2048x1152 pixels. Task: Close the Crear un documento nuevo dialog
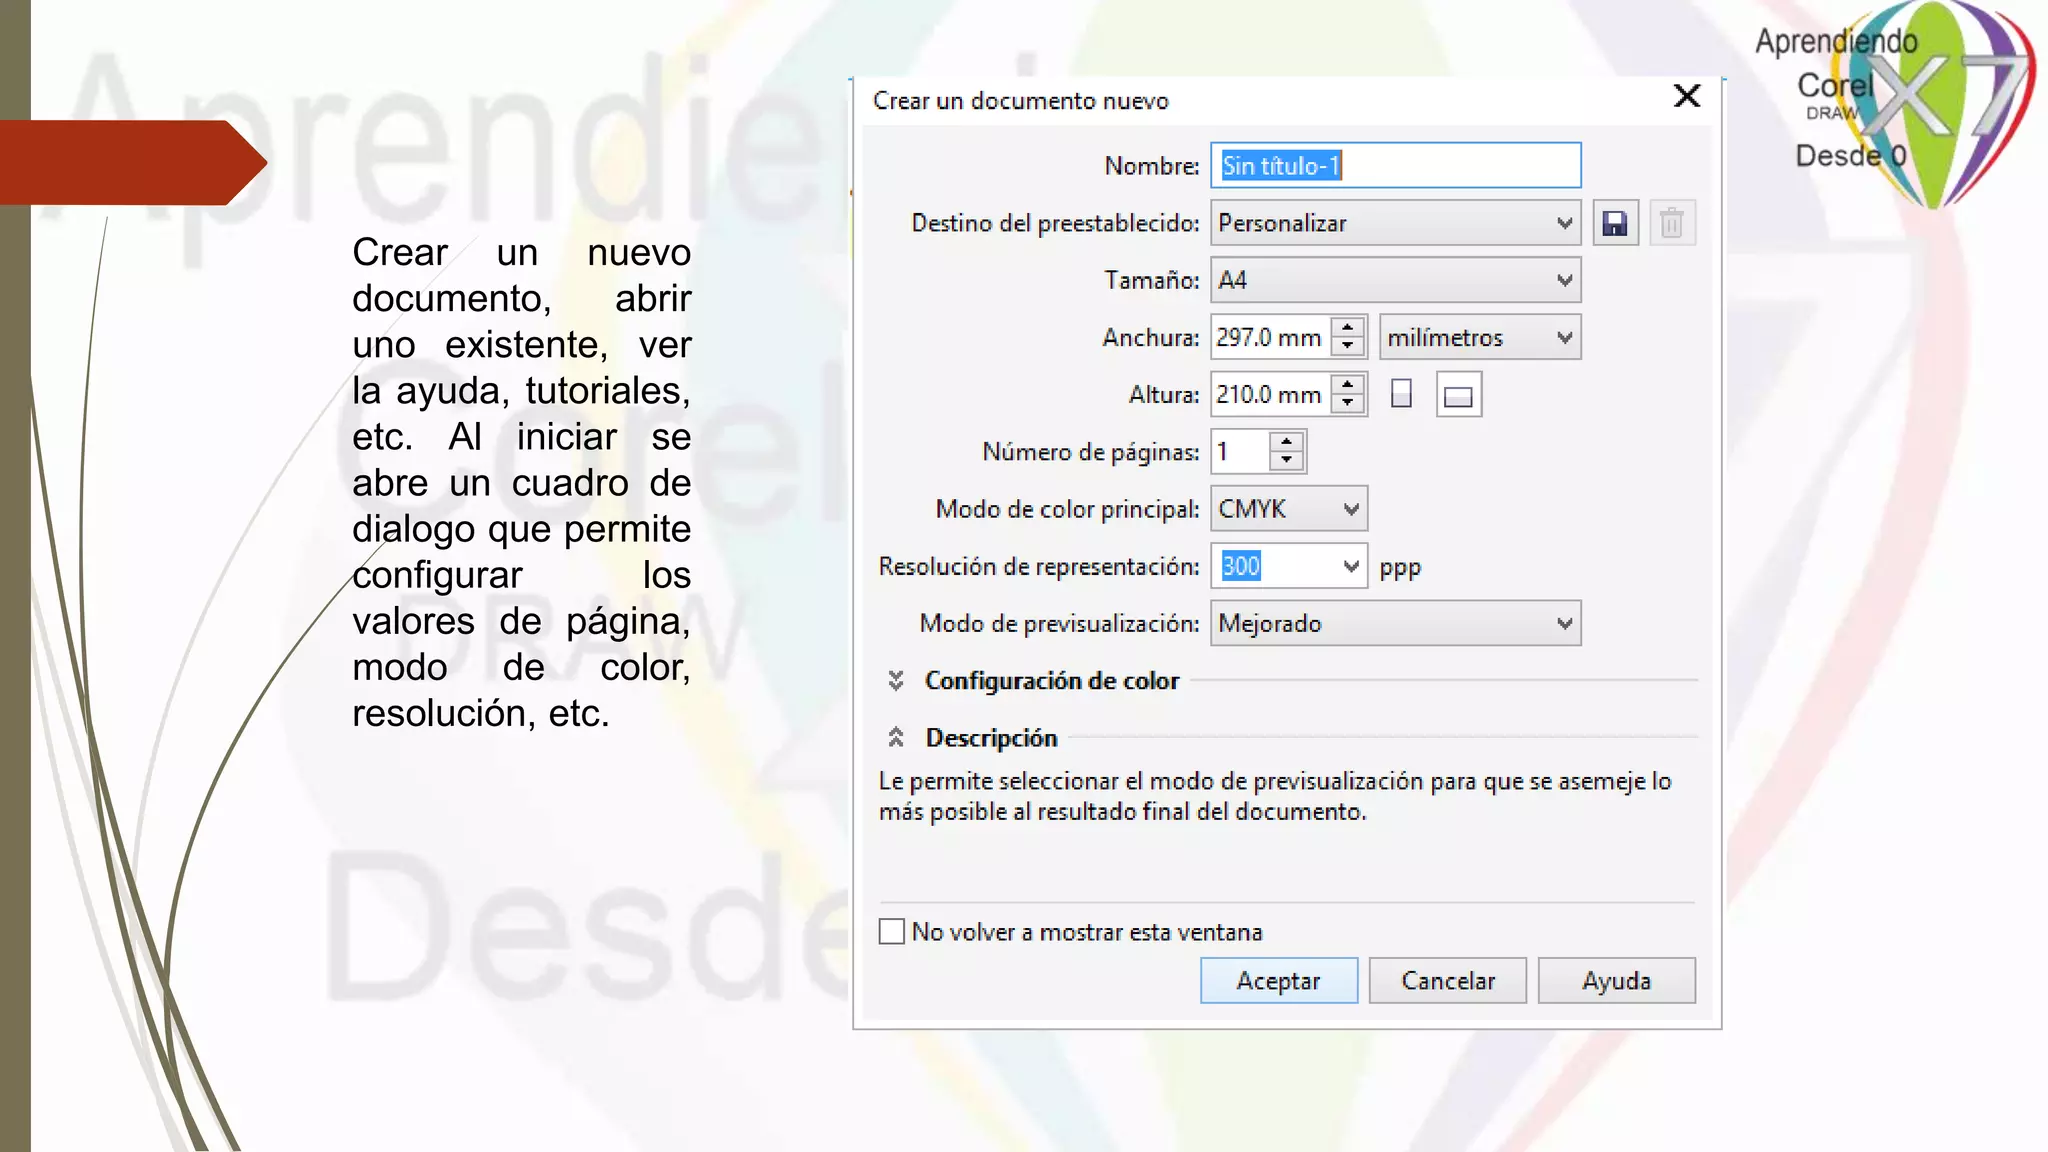(1687, 96)
